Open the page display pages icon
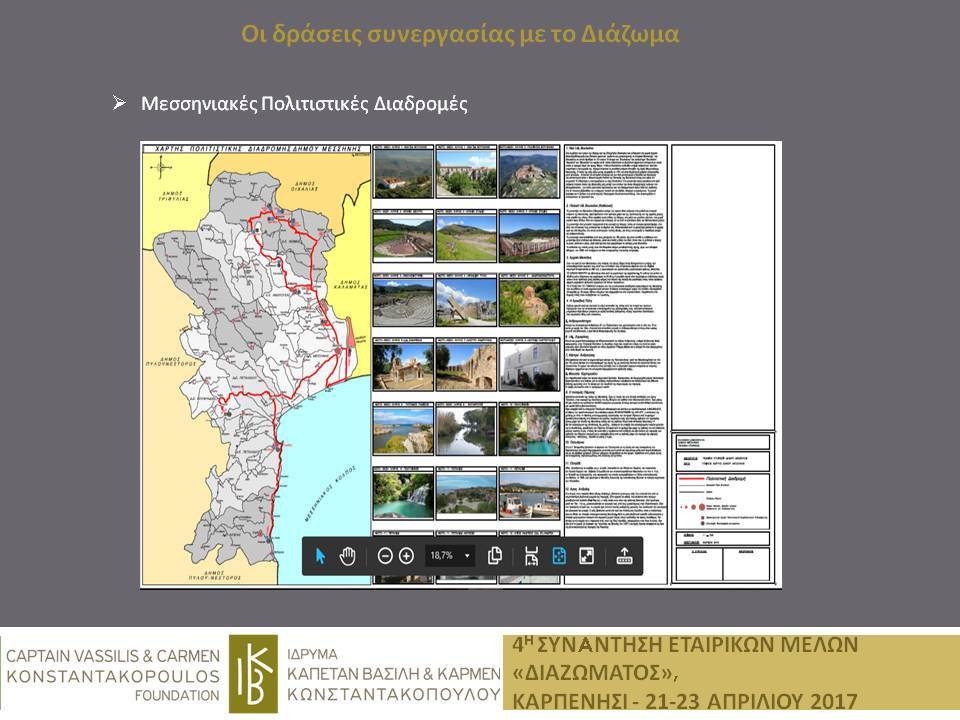Screen dimensions: 960x720 (x=495, y=556)
